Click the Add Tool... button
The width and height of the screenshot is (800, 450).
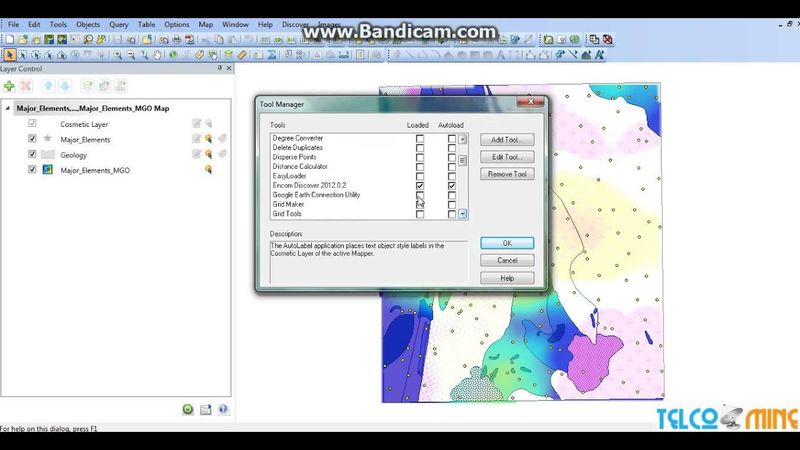point(507,139)
